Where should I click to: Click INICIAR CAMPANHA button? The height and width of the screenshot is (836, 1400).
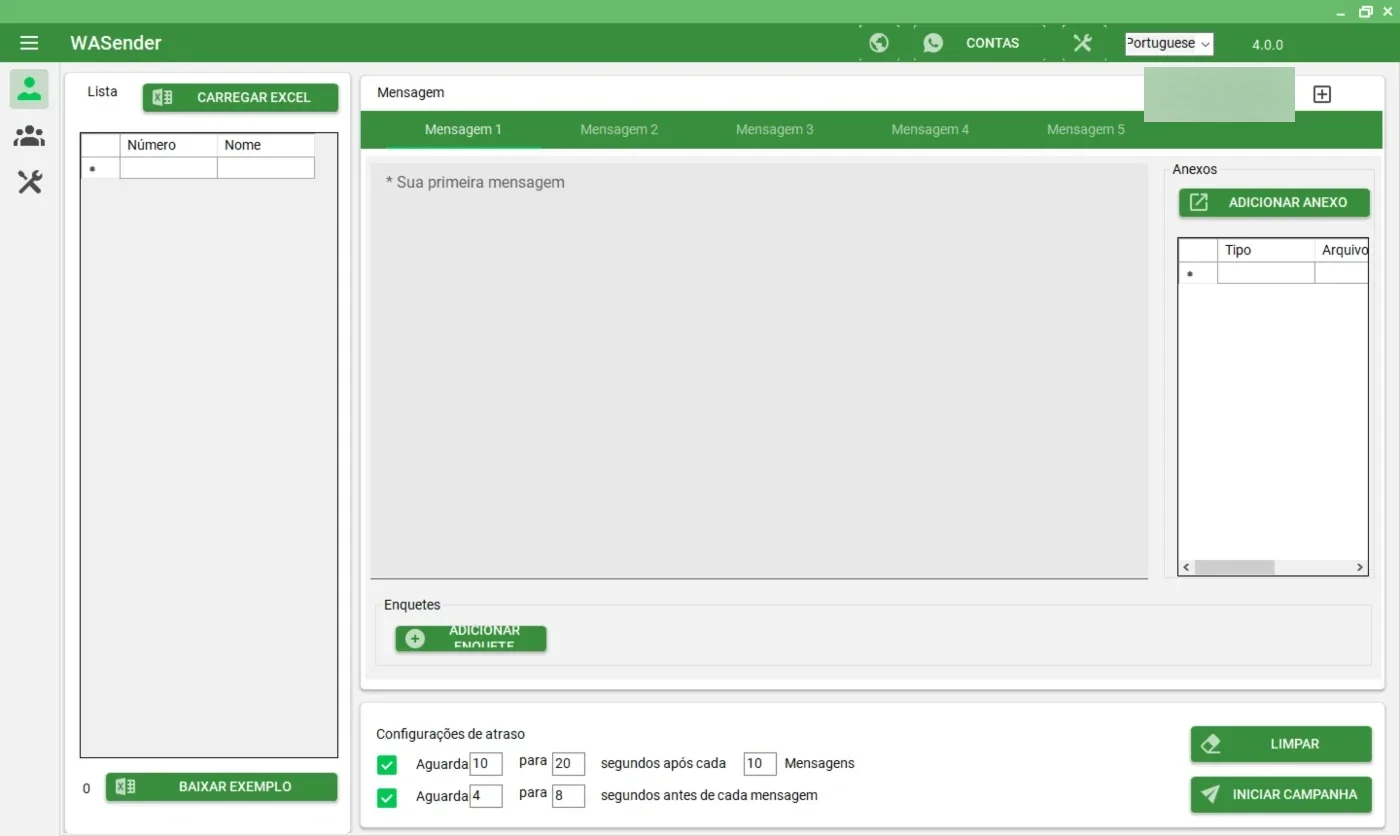tap(1281, 794)
